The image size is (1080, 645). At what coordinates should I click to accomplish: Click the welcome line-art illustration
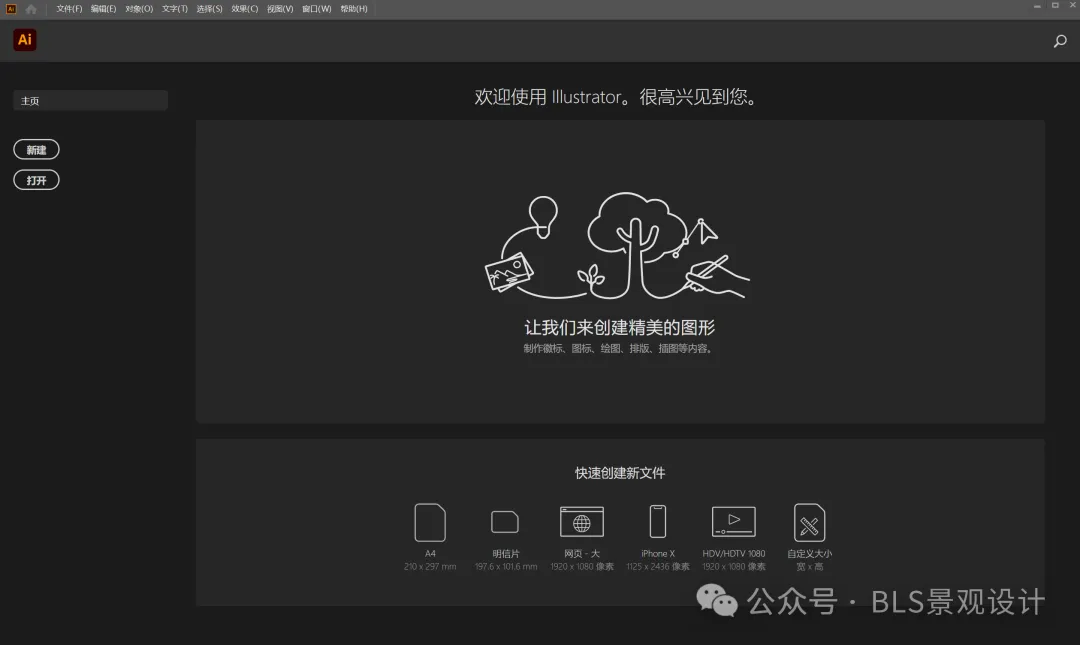pos(617,245)
